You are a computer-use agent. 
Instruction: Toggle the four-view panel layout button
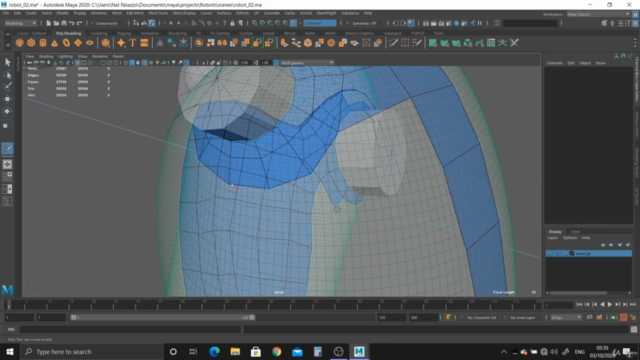coord(7,177)
